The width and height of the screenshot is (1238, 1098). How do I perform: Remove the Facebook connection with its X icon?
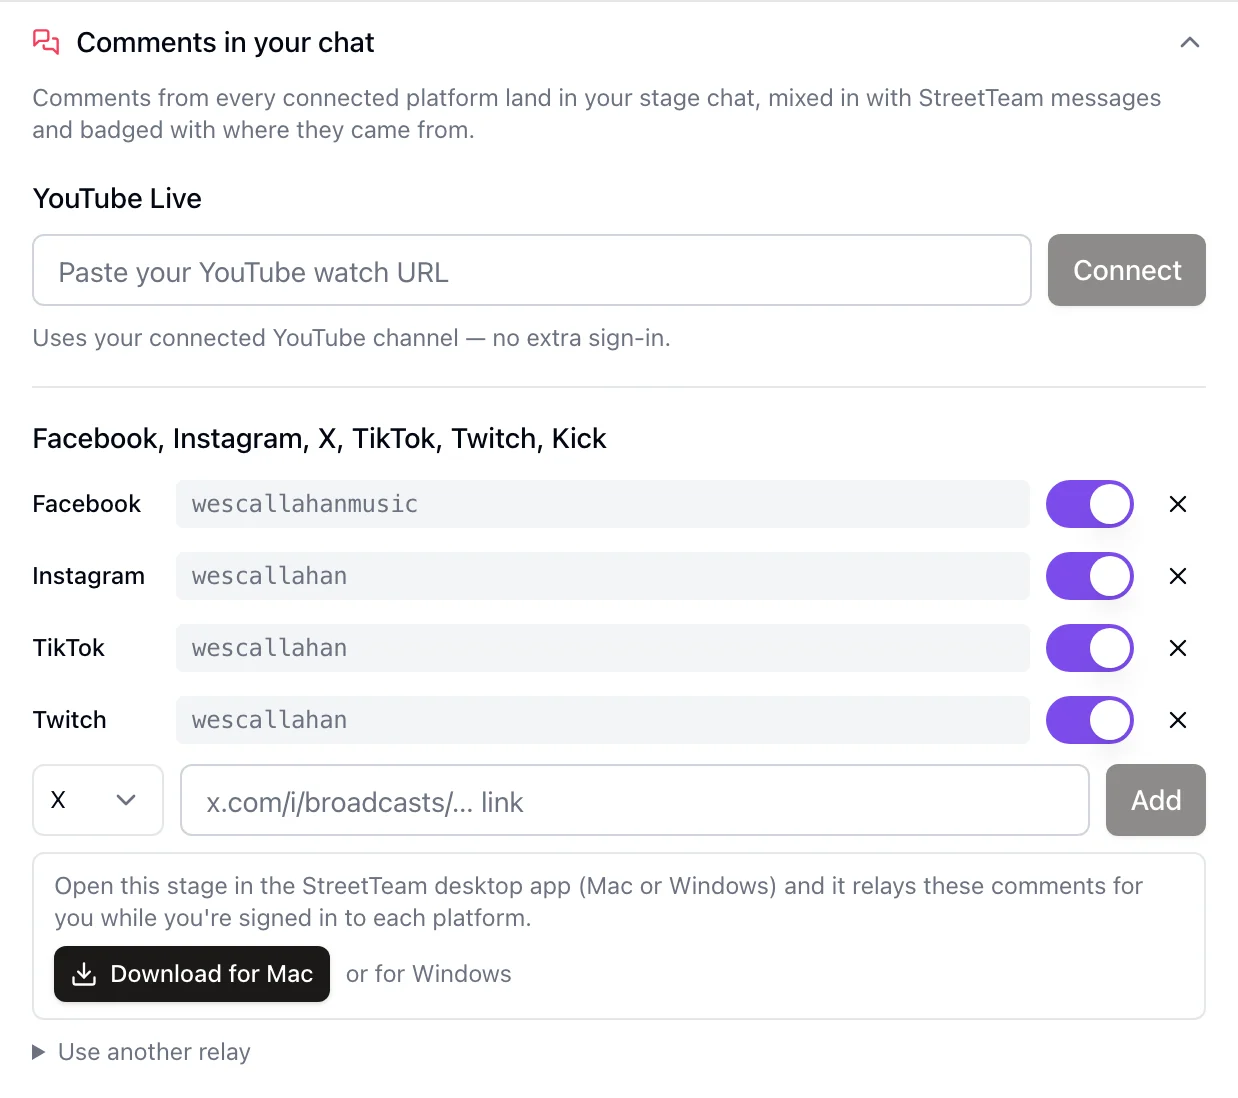tap(1178, 504)
